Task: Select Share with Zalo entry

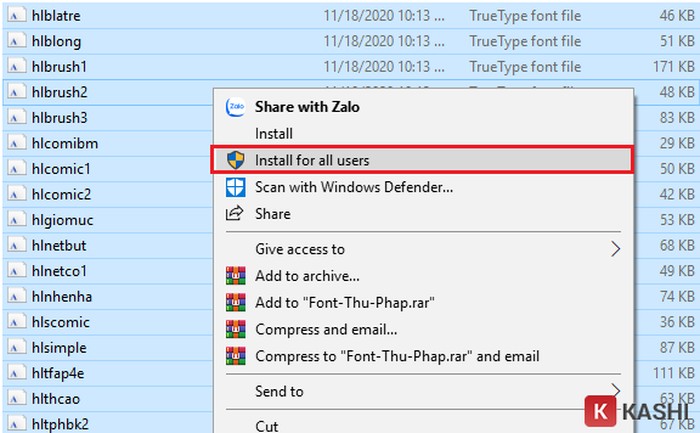Action: tap(307, 107)
